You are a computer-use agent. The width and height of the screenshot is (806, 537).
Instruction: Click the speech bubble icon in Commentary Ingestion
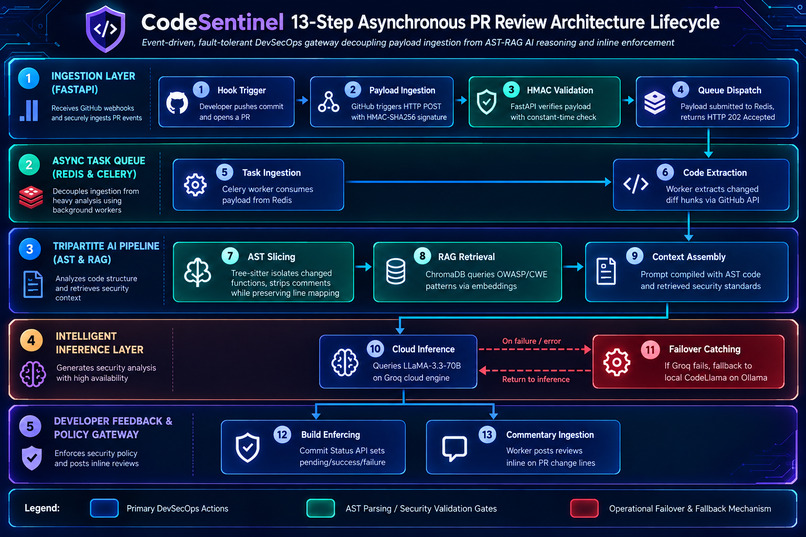click(454, 449)
